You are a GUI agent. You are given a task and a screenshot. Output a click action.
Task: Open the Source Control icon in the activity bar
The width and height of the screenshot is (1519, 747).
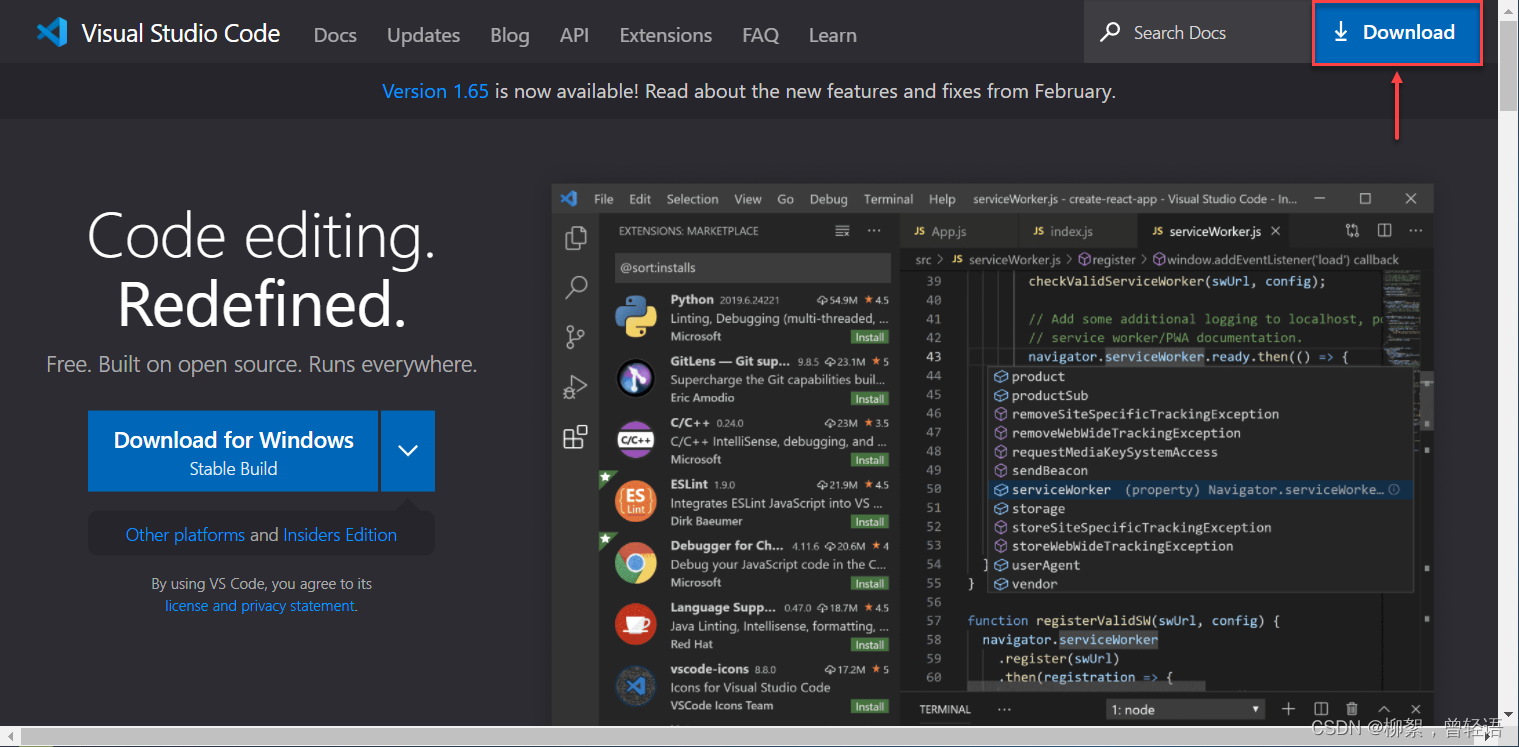(576, 336)
